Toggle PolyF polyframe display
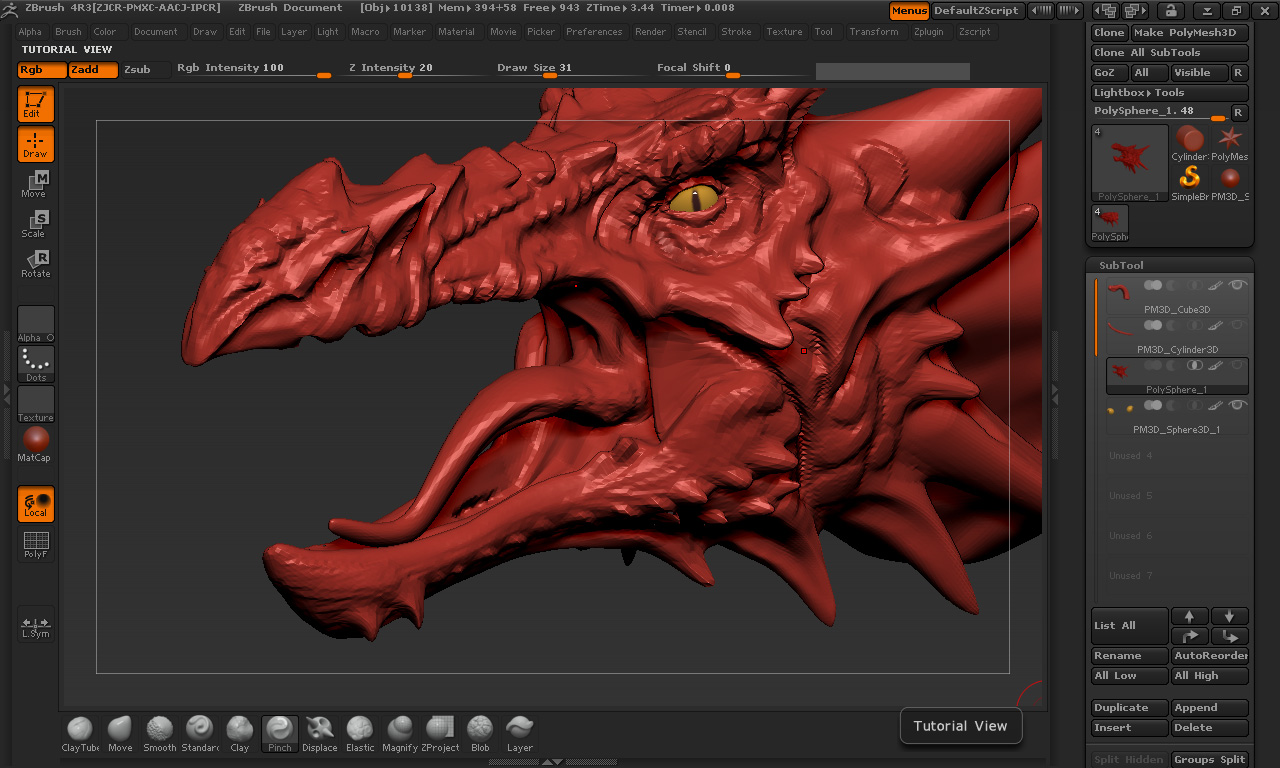Image resolution: width=1280 pixels, height=768 pixels. pyautogui.click(x=35, y=545)
